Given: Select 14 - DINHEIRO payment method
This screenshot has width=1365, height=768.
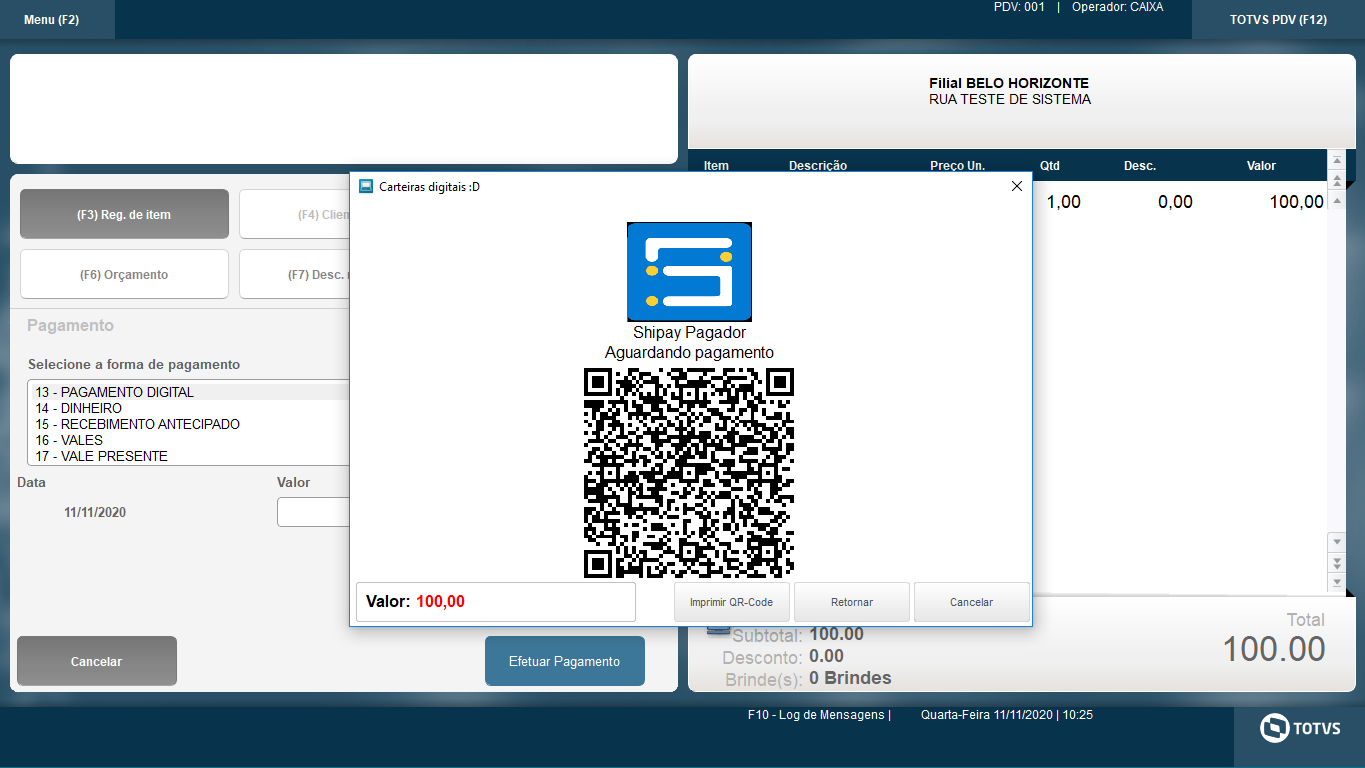Looking at the screenshot, I should pyautogui.click(x=189, y=408).
